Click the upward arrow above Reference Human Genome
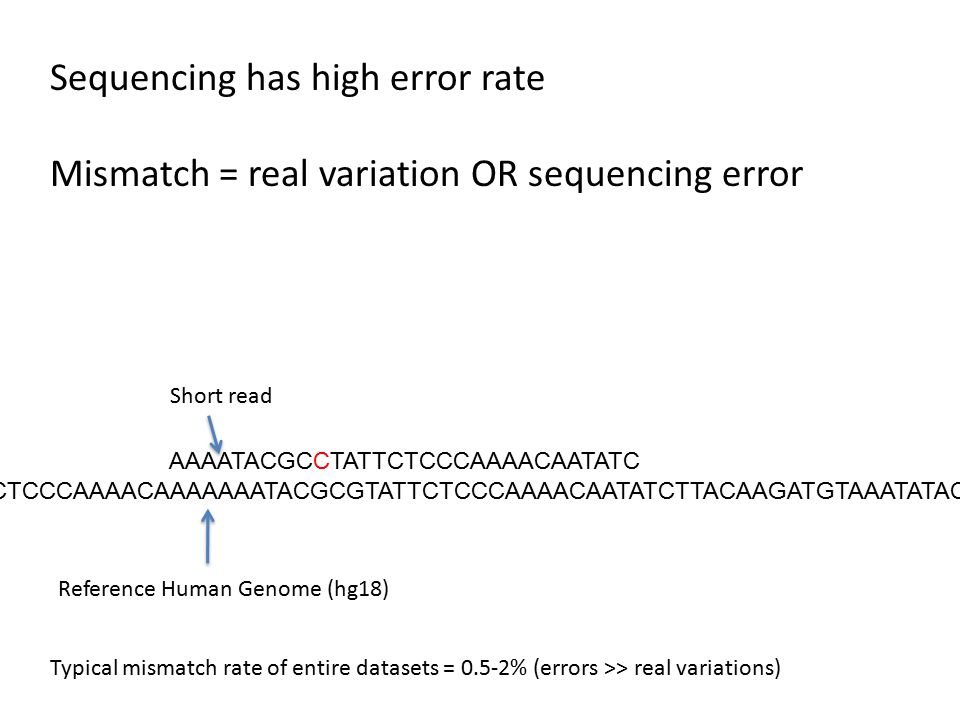 click(208, 536)
